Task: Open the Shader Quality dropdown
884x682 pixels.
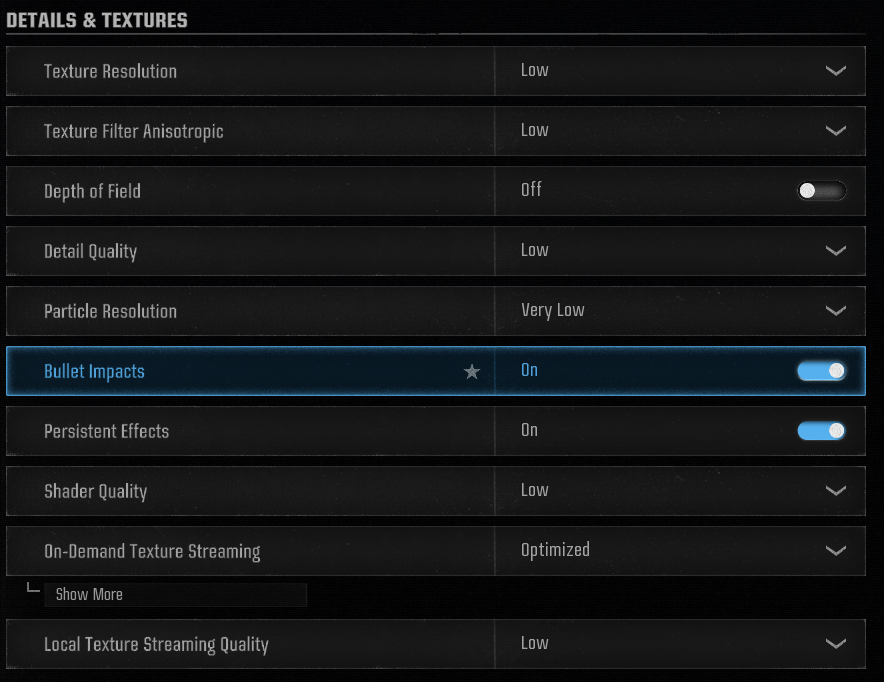Action: pos(835,491)
